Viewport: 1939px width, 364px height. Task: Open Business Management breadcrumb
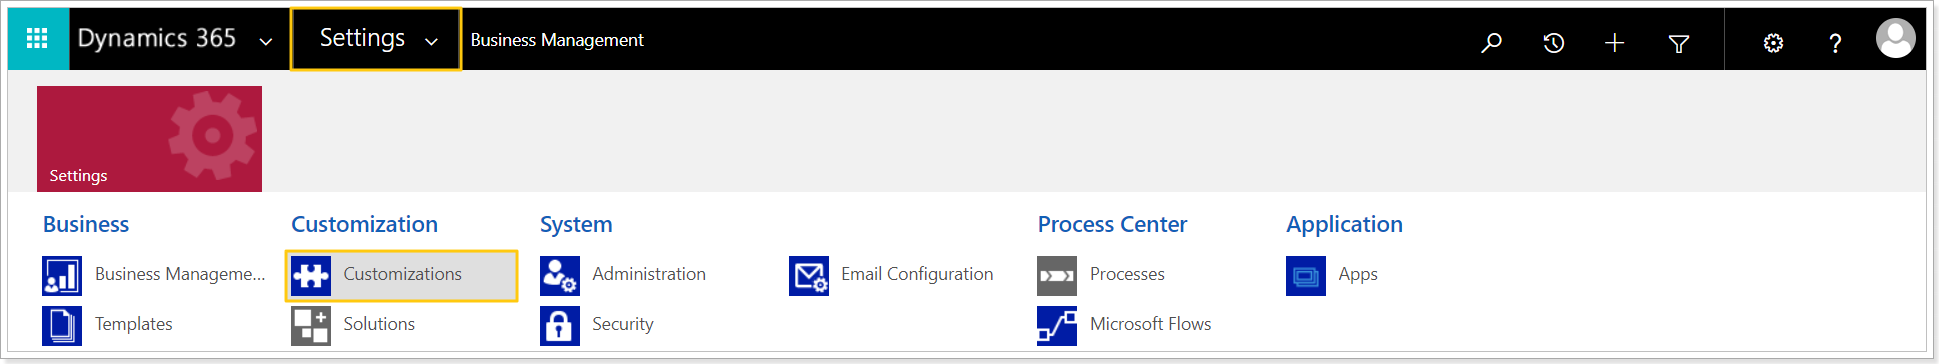[557, 40]
